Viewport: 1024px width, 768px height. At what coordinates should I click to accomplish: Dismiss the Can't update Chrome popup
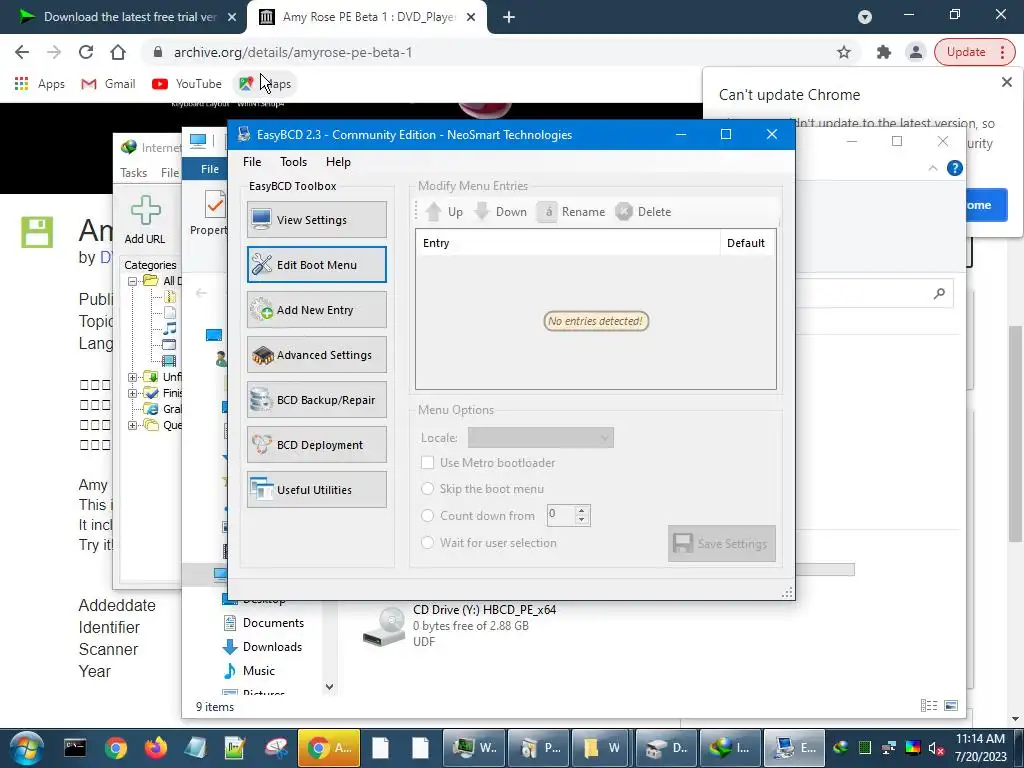pos(1006,82)
